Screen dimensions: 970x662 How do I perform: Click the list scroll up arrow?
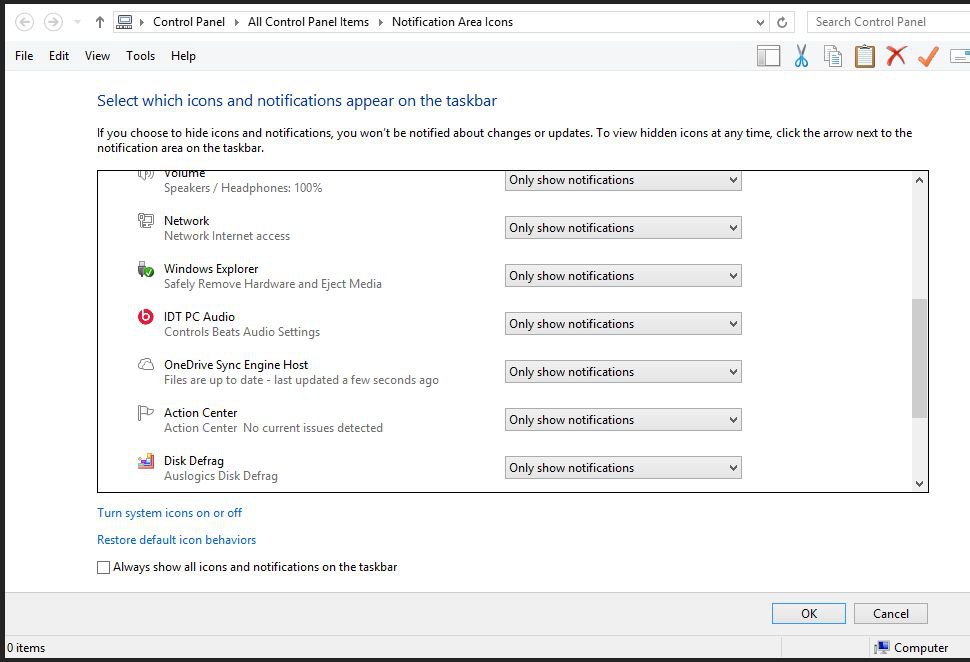click(x=919, y=180)
